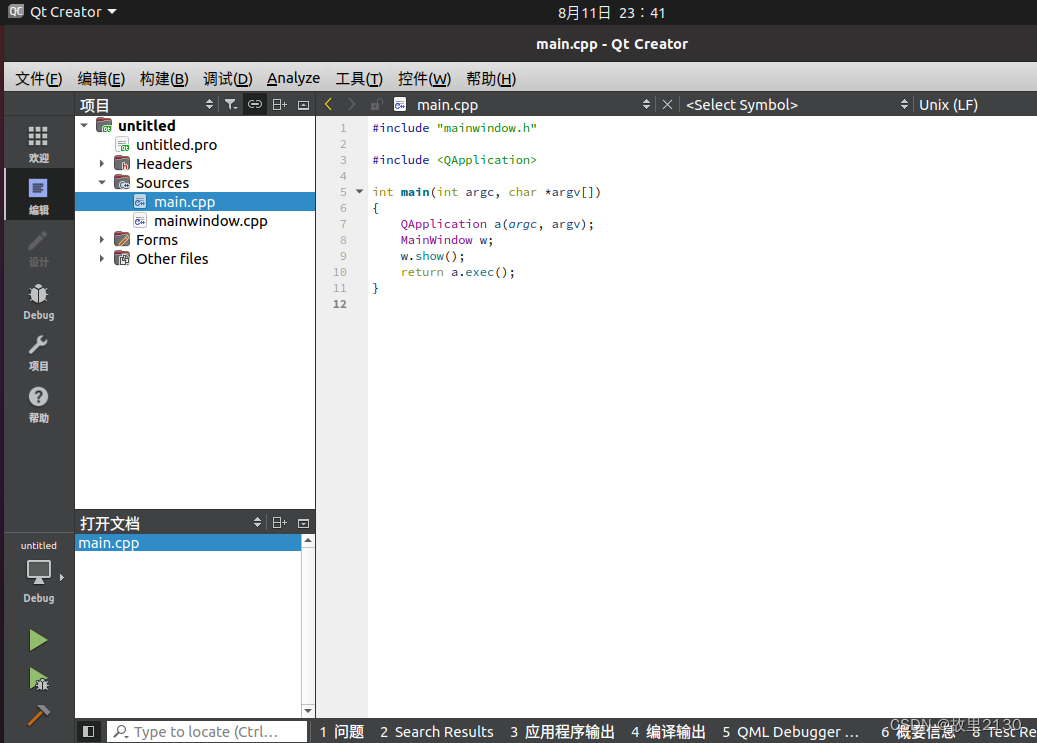
Task: Switch to Edit mode in sidebar
Action: pyautogui.click(x=38, y=196)
